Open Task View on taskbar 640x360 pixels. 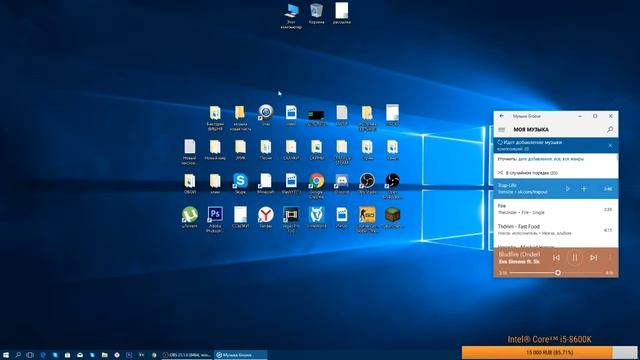tap(30, 355)
